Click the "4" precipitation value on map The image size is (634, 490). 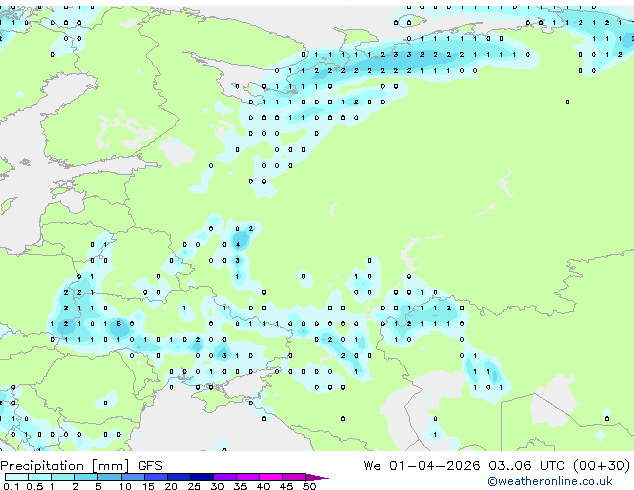pos(238,245)
